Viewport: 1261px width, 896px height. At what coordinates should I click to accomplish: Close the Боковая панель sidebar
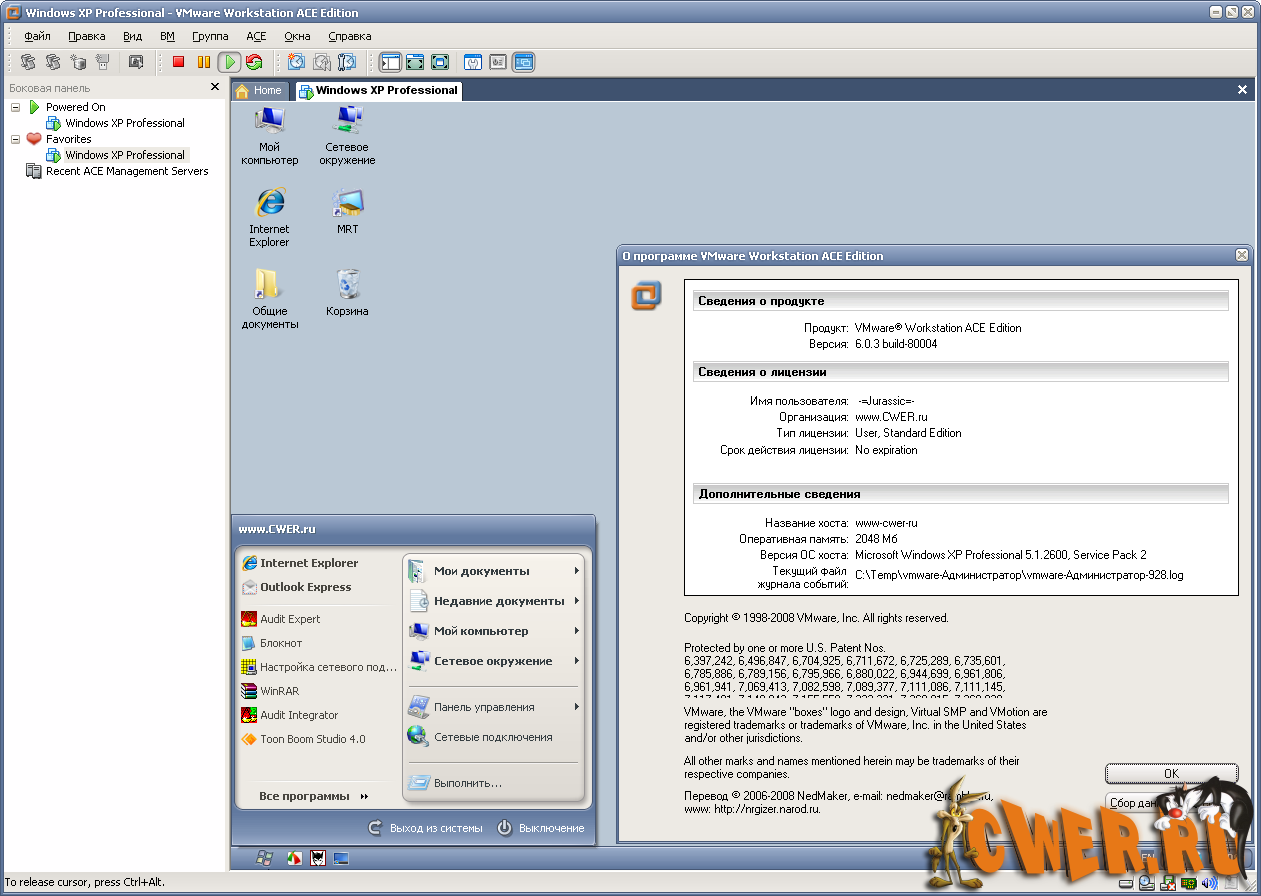coord(214,87)
